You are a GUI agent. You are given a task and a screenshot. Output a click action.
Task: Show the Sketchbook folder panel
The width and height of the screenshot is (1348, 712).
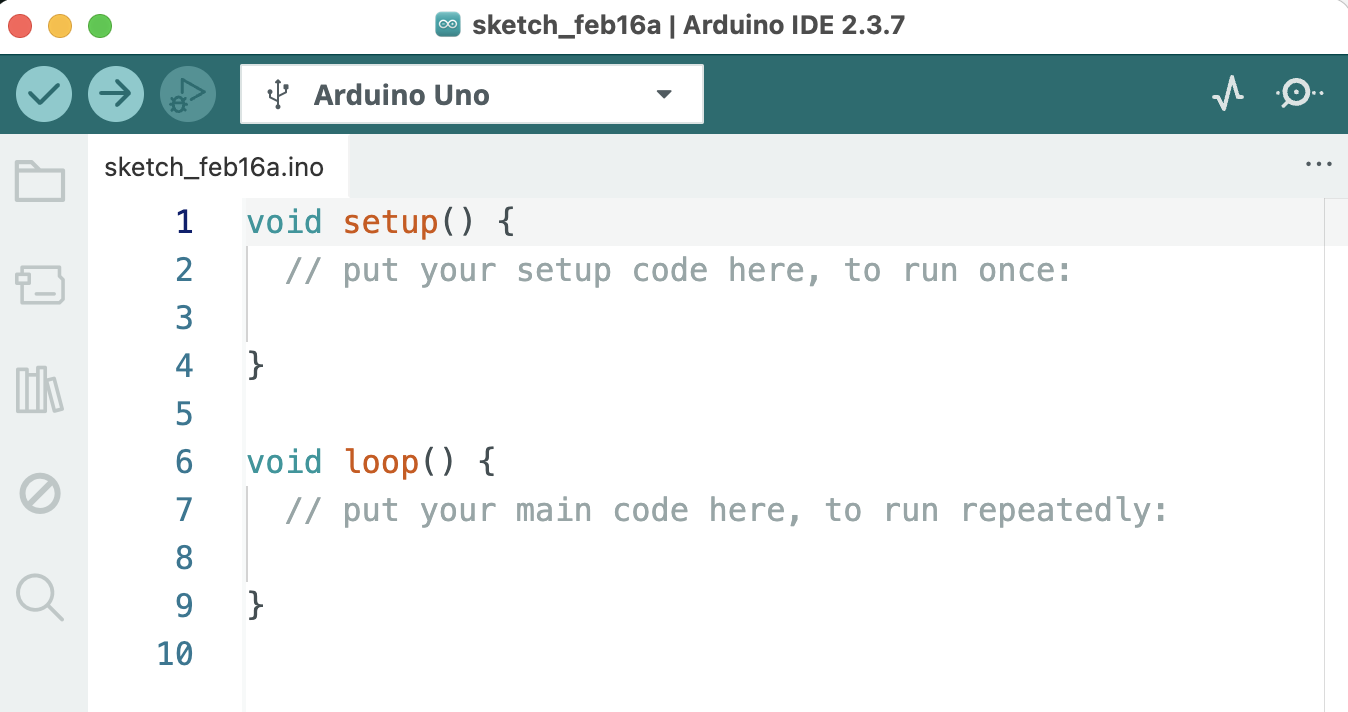(x=41, y=182)
